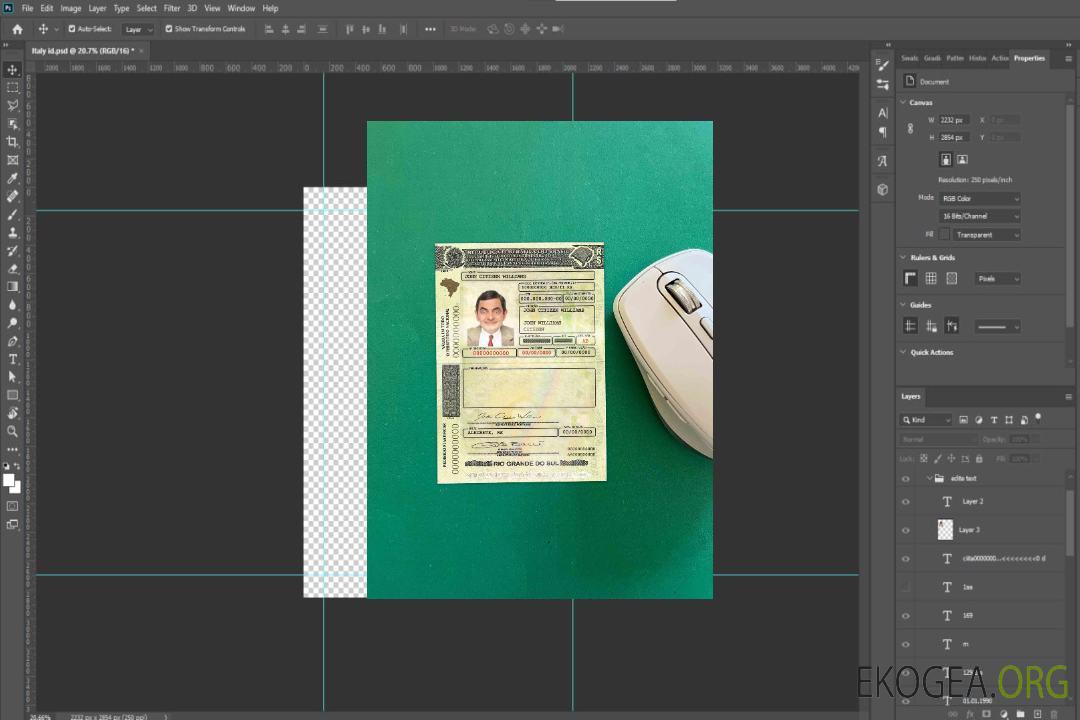Select the Zoom tool in toolbar

[12, 431]
